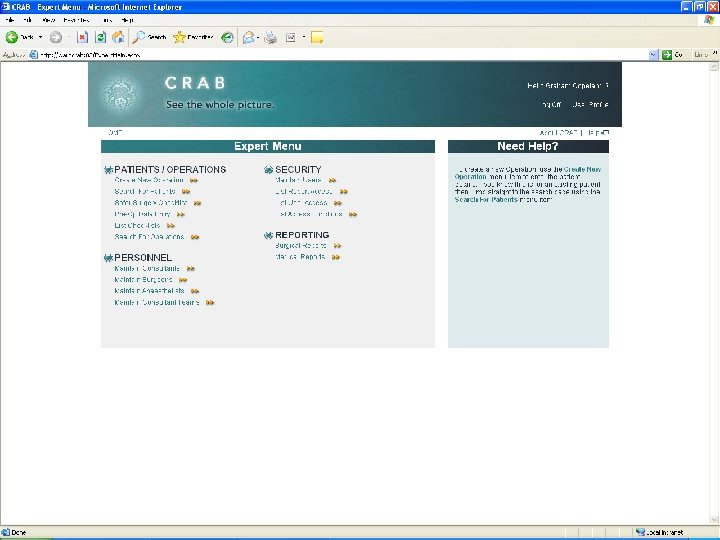The width and height of the screenshot is (720, 540).
Task: Open the Surgical Reports link under Reporting
Action: pos(301,246)
